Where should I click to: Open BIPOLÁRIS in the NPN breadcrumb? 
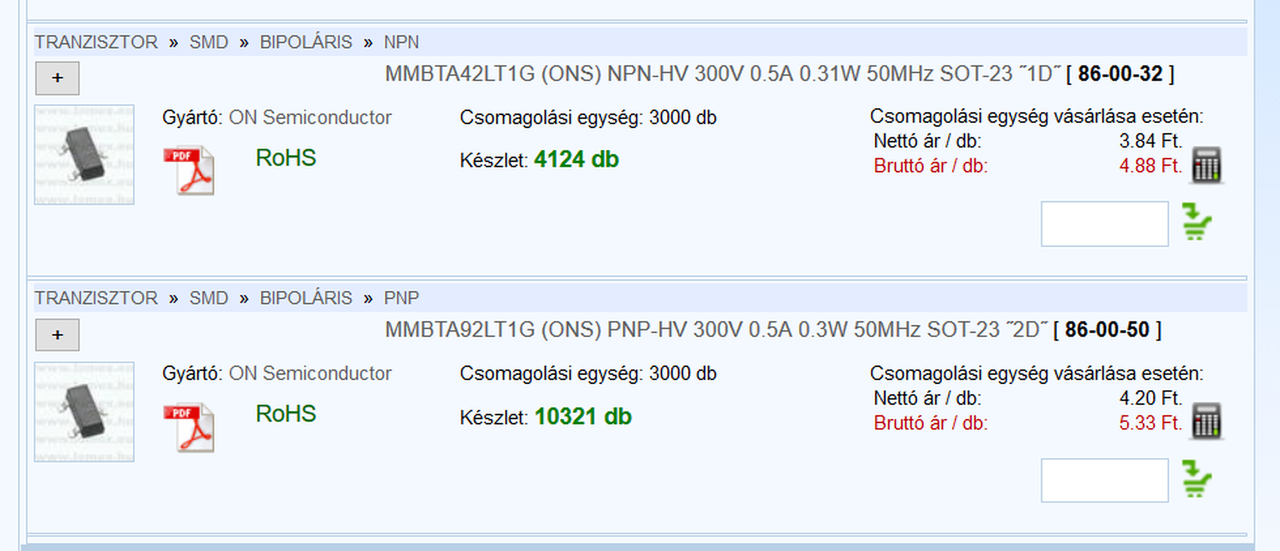pos(306,42)
